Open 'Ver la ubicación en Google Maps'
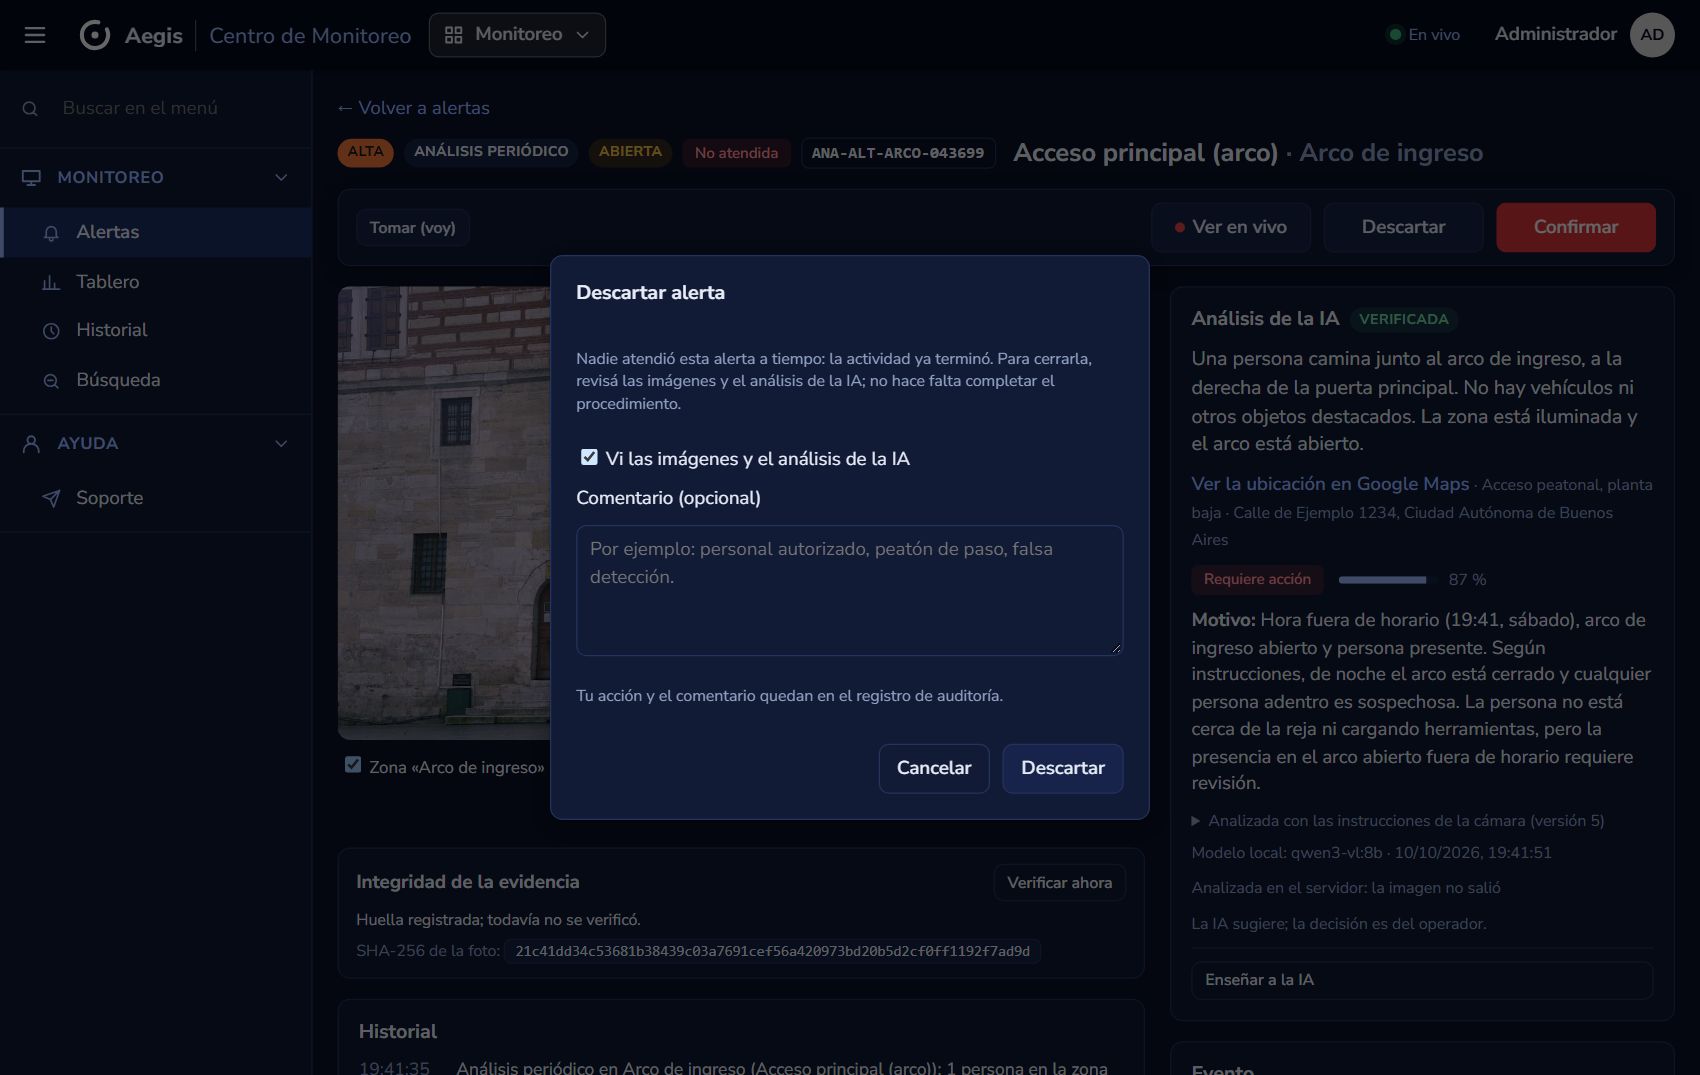Image resolution: width=1700 pixels, height=1075 pixels. (1330, 484)
